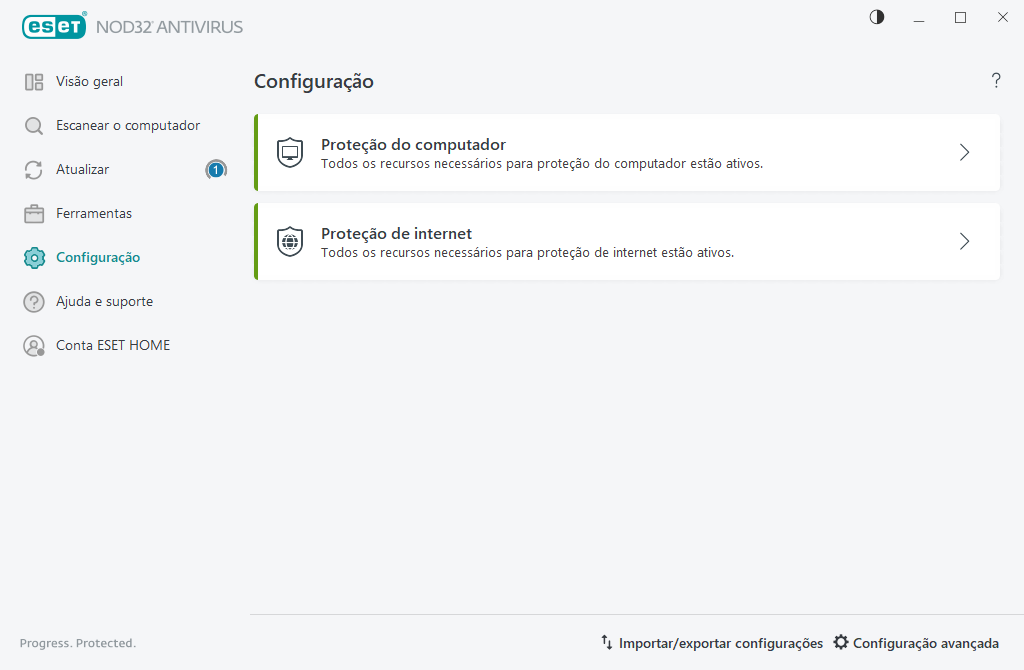Open Importar/exportar configurações
Image resolution: width=1024 pixels, height=670 pixels.
point(722,643)
